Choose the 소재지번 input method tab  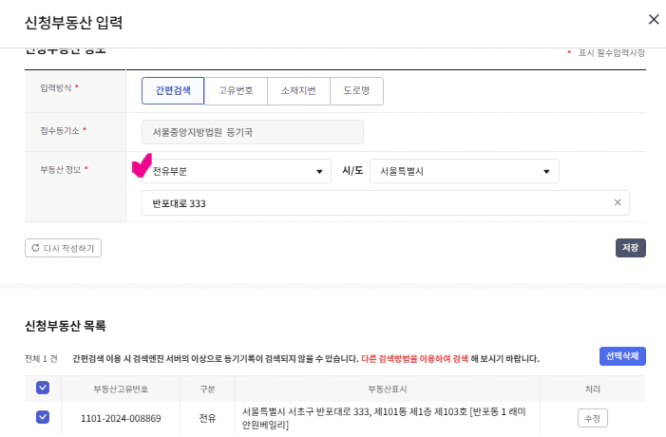click(298, 90)
